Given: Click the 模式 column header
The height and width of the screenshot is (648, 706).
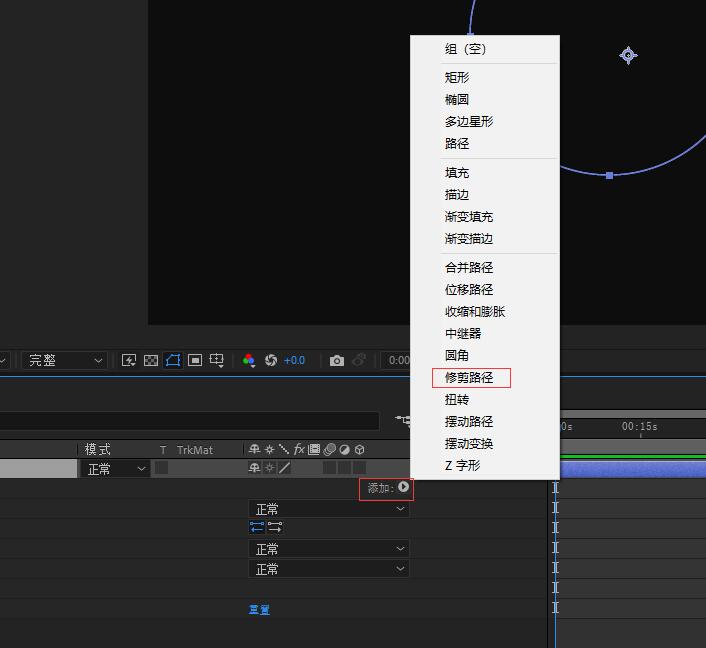Looking at the screenshot, I should [x=98, y=449].
